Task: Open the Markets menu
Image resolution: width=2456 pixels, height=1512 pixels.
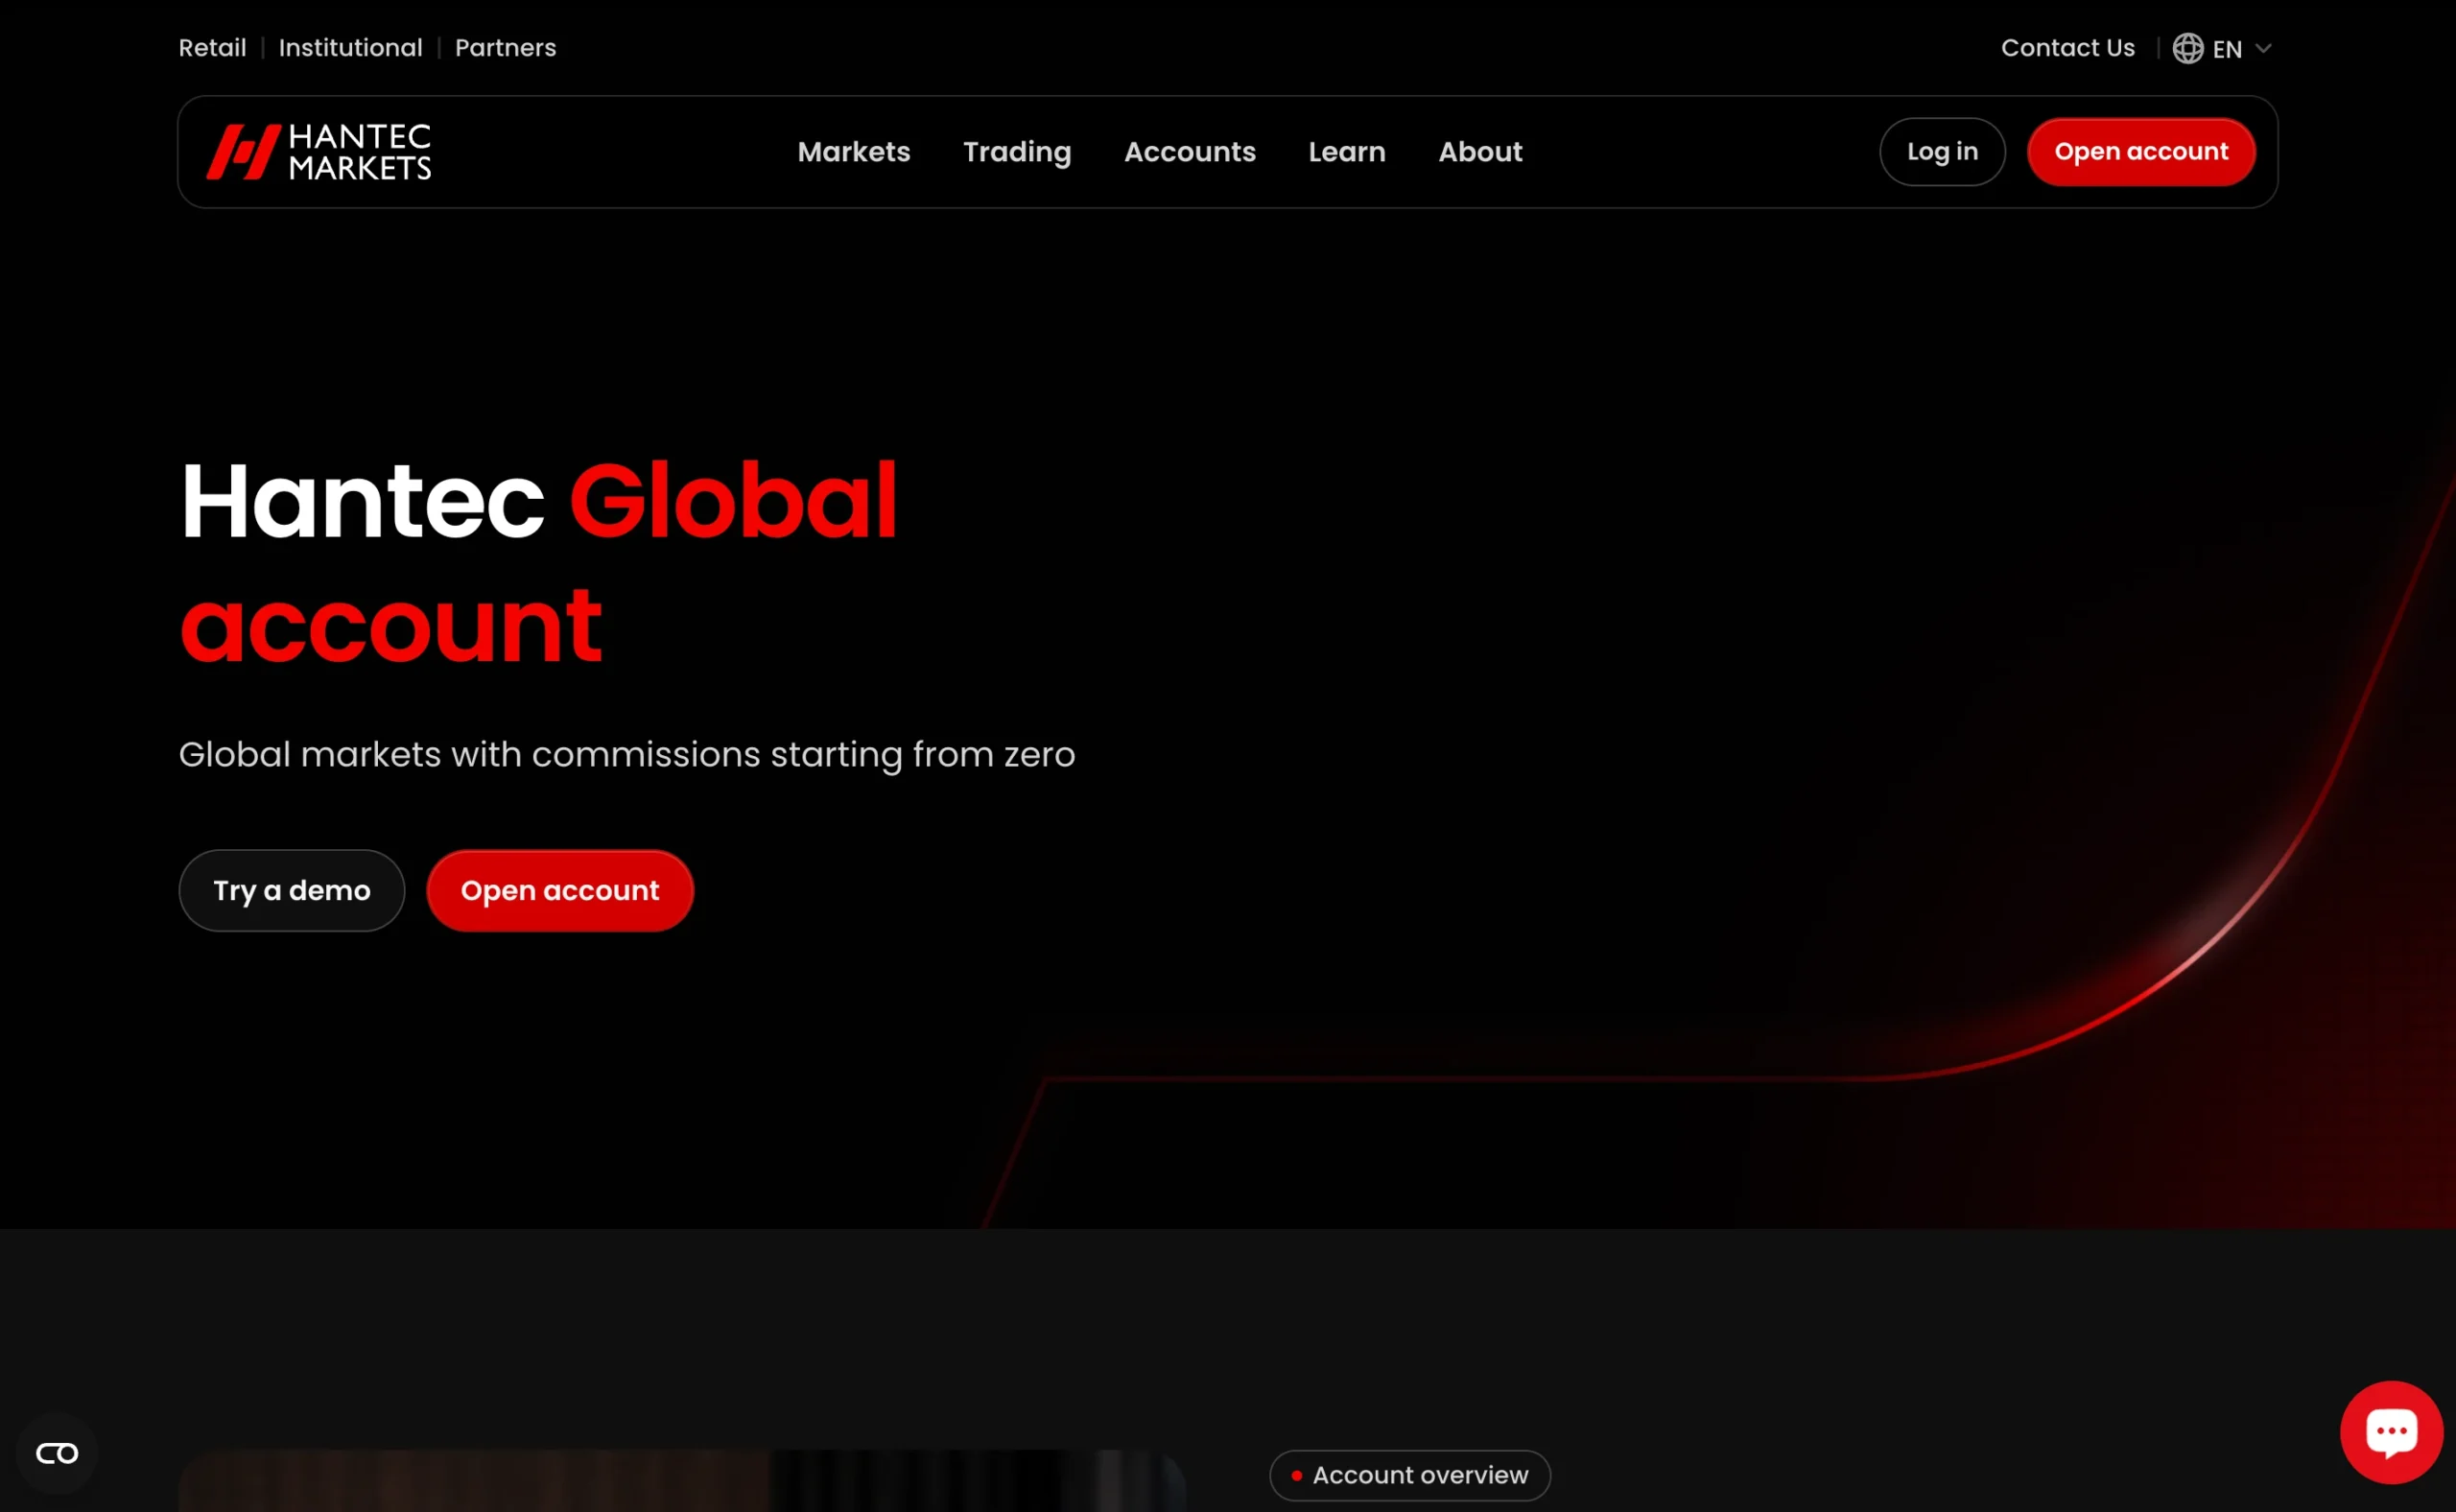Action: click(854, 152)
